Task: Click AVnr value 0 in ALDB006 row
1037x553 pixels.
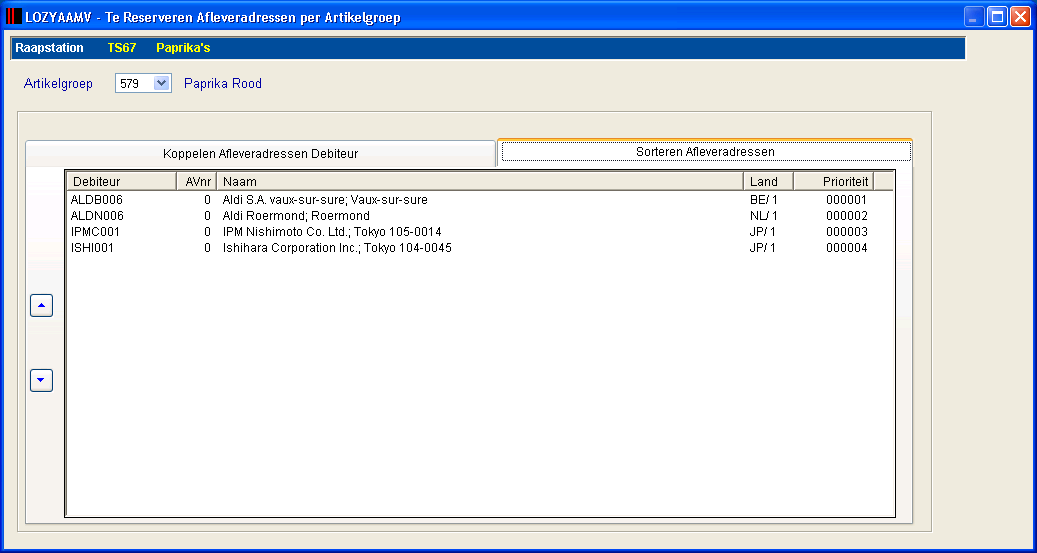Action: click(x=208, y=200)
